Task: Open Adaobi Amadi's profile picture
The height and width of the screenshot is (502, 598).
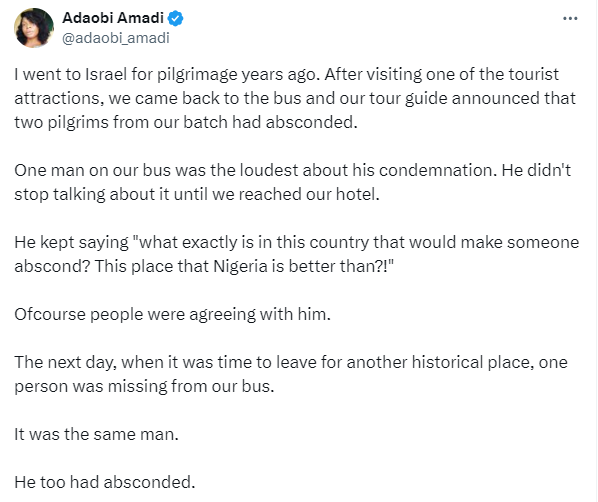Action: point(34,28)
